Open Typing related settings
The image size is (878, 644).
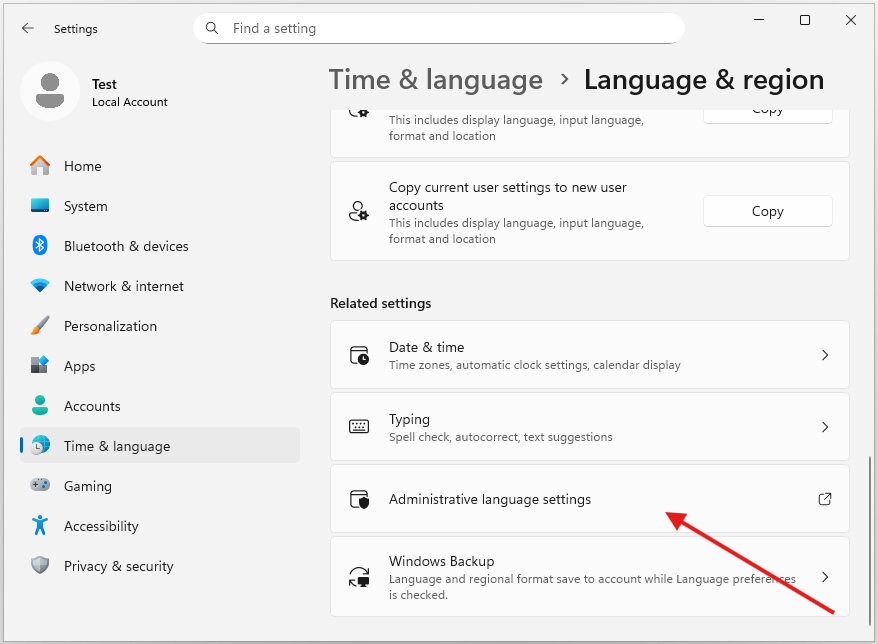(x=590, y=427)
